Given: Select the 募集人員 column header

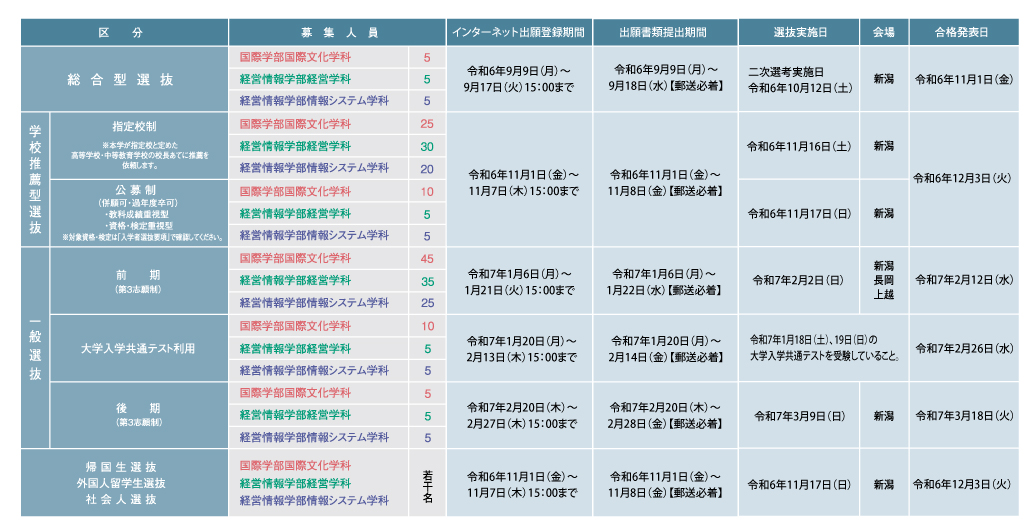Looking at the screenshot, I should (x=337, y=32).
